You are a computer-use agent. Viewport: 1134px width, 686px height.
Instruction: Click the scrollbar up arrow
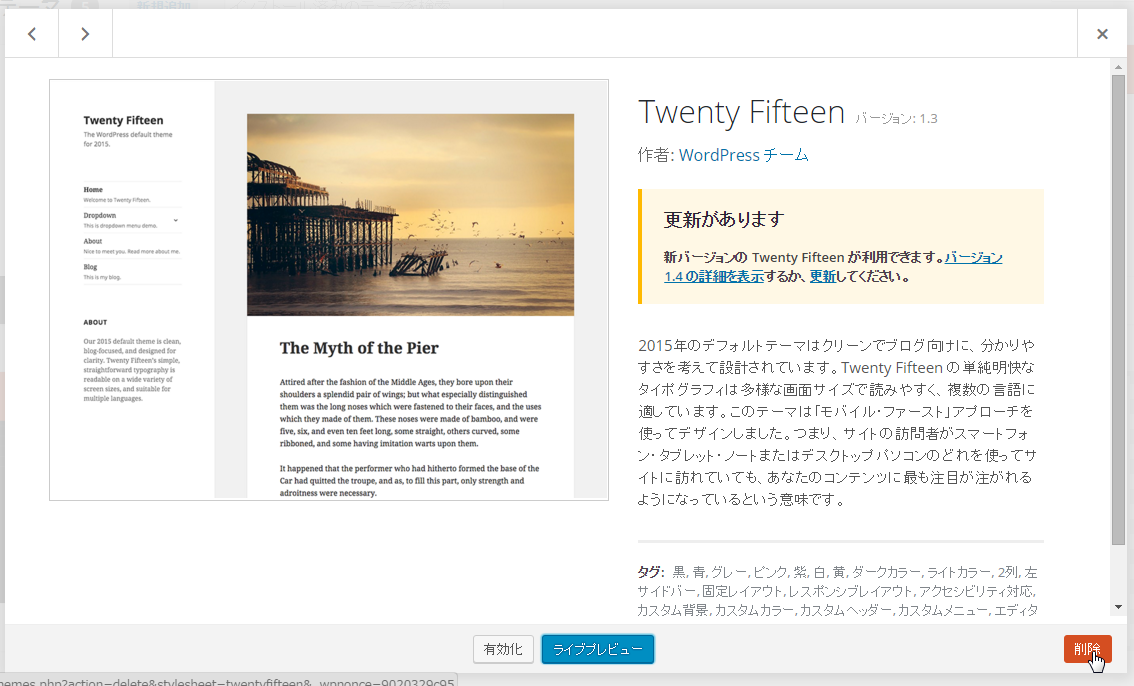point(1118,67)
